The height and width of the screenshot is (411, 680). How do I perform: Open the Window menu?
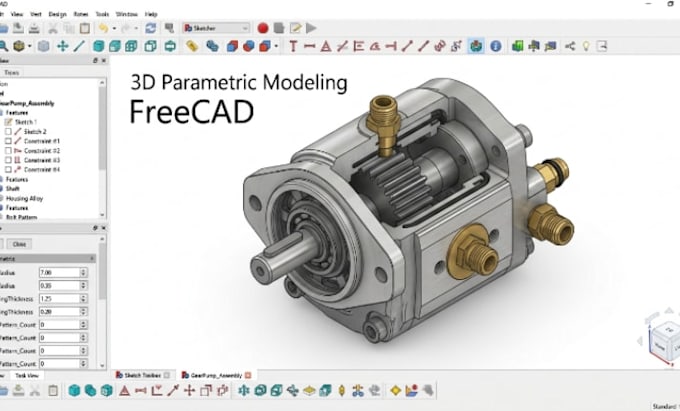tap(127, 14)
